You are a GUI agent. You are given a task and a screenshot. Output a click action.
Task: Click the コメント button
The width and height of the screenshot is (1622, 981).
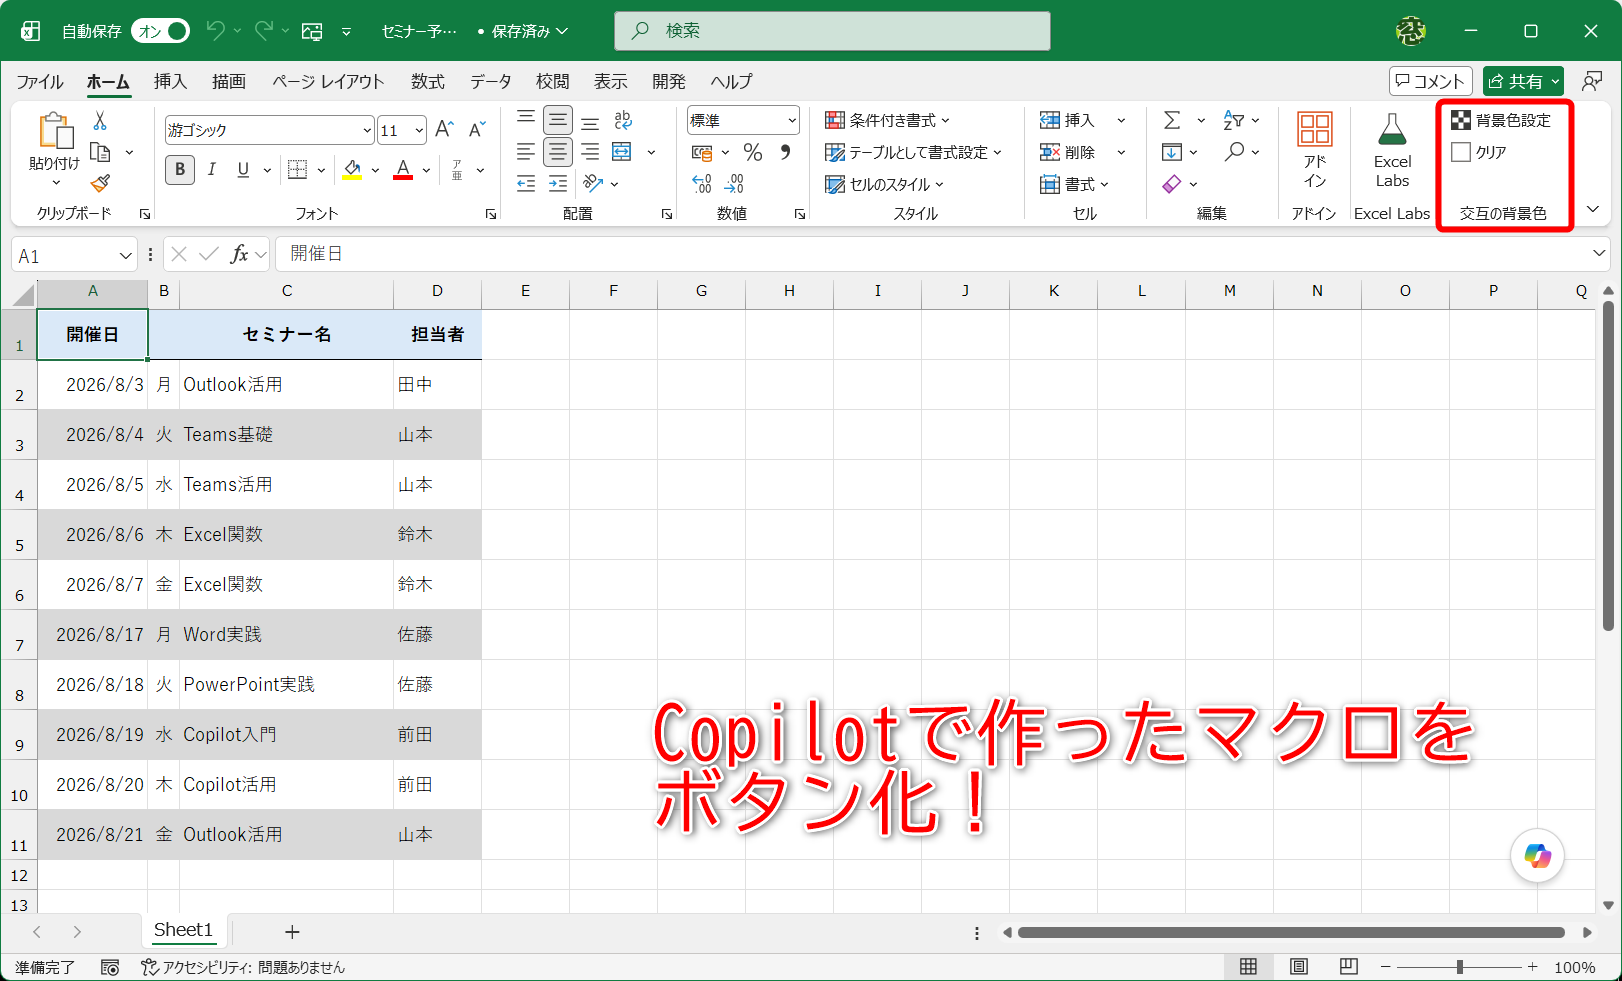tap(1430, 81)
